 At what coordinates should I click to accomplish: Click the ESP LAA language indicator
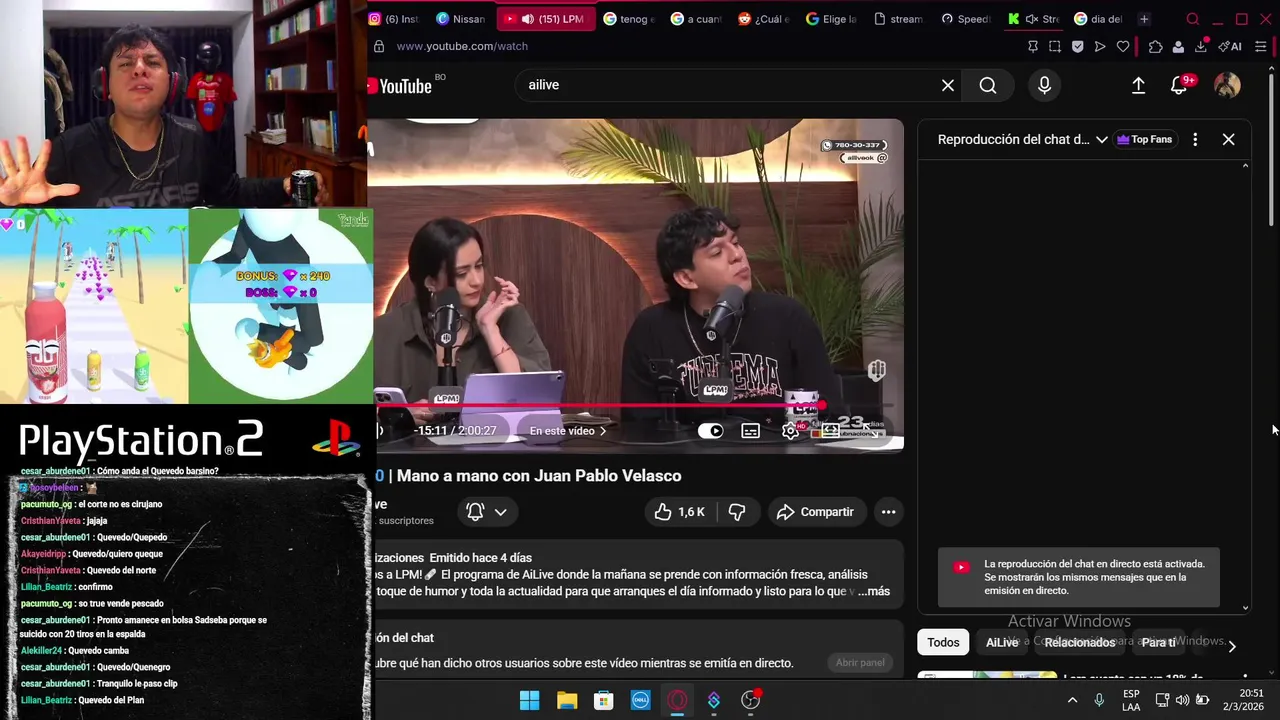1131,700
